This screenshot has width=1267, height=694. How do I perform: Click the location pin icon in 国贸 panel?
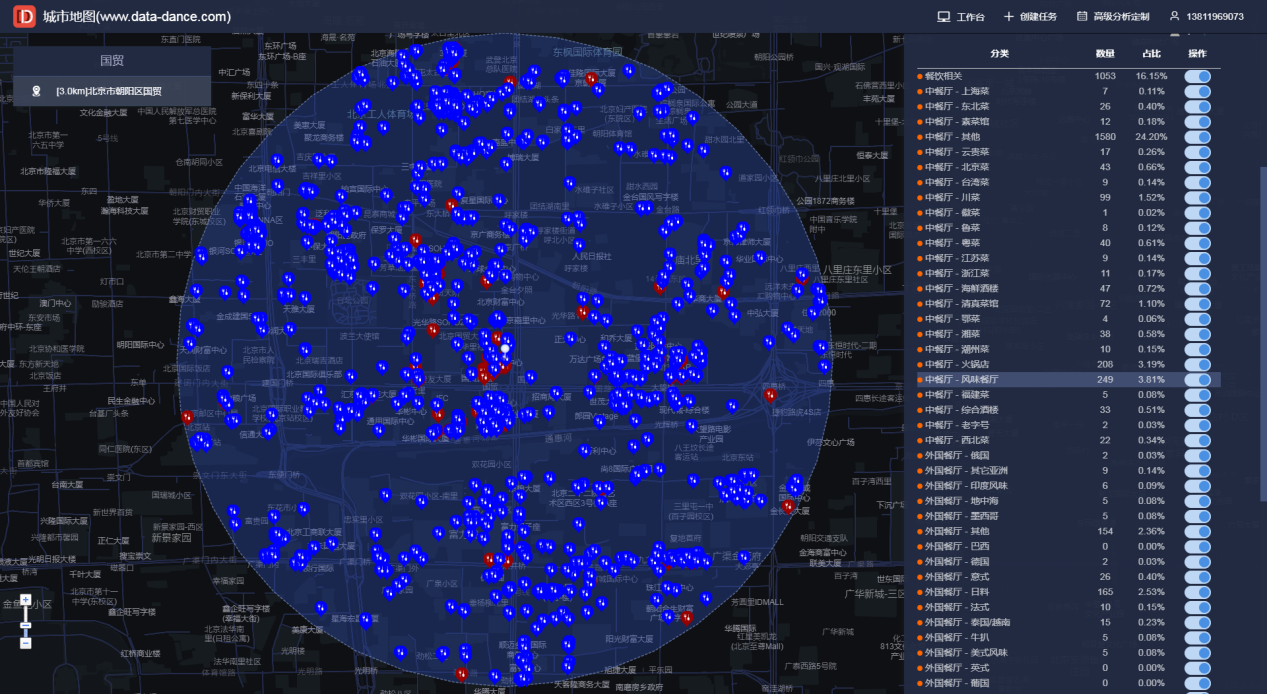pyautogui.click(x=37, y=91)
